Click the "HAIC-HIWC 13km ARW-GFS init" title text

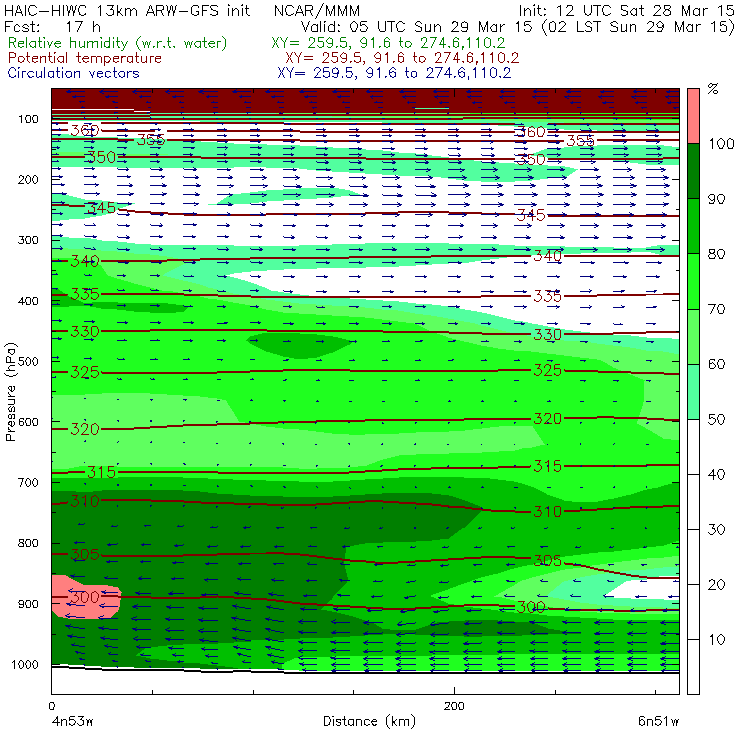point(126,10)
